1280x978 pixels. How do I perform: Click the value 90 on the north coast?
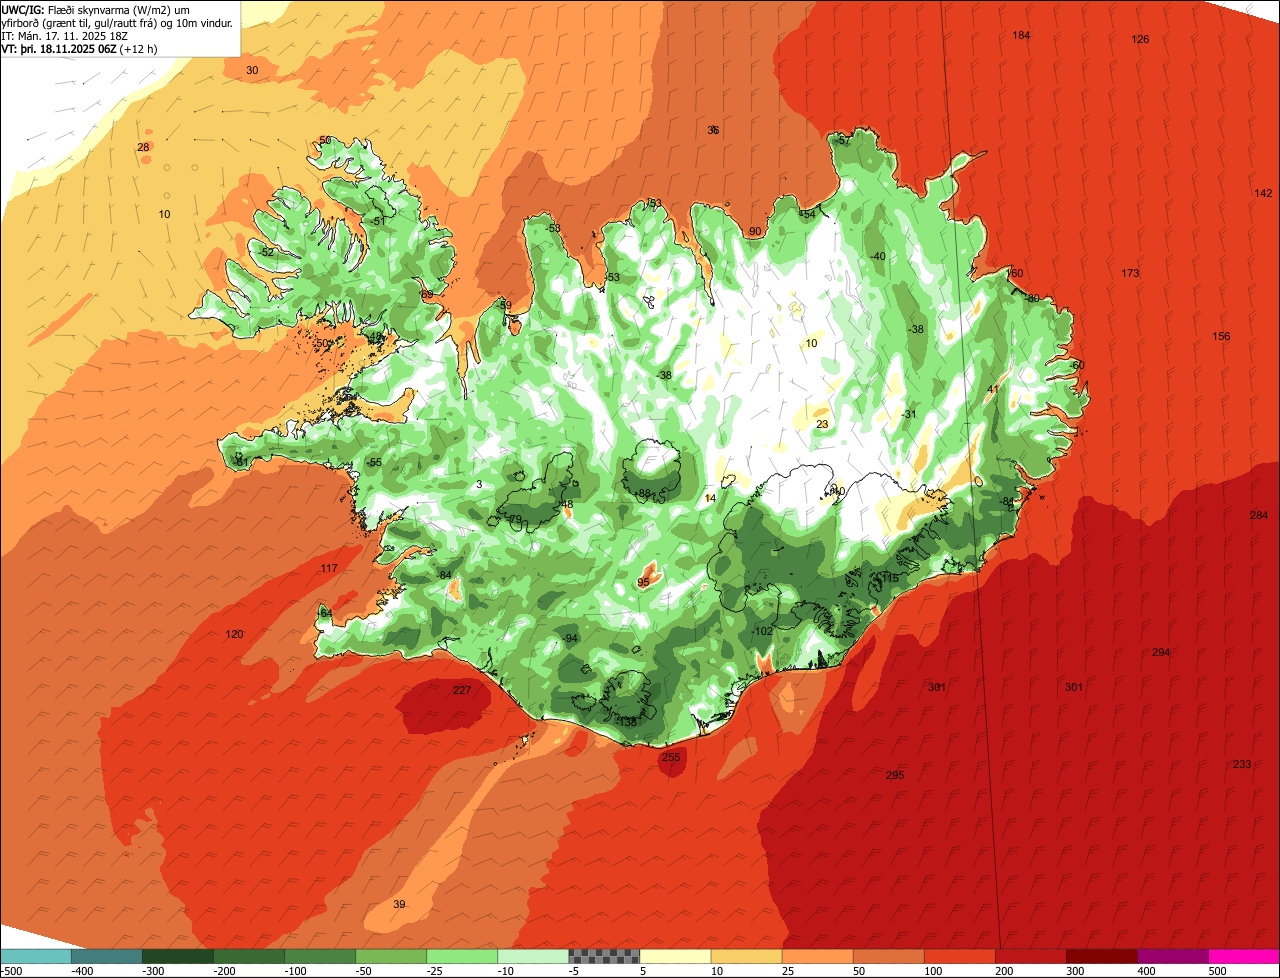point(755,231)
